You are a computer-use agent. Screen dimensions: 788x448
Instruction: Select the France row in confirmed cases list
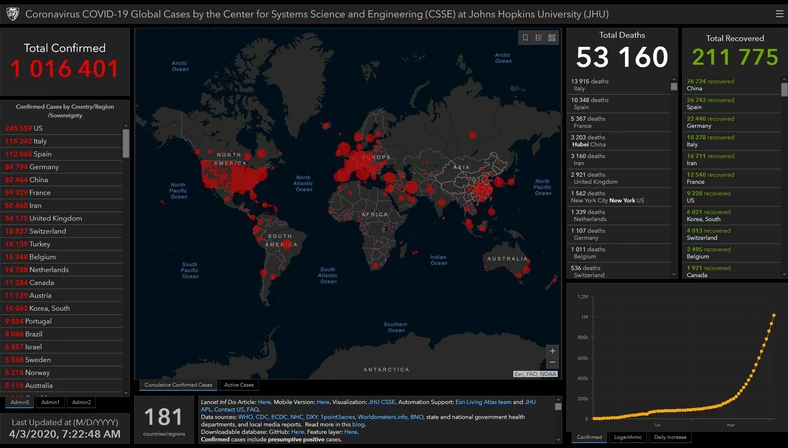pyautogui.click(x=62, y=193)
